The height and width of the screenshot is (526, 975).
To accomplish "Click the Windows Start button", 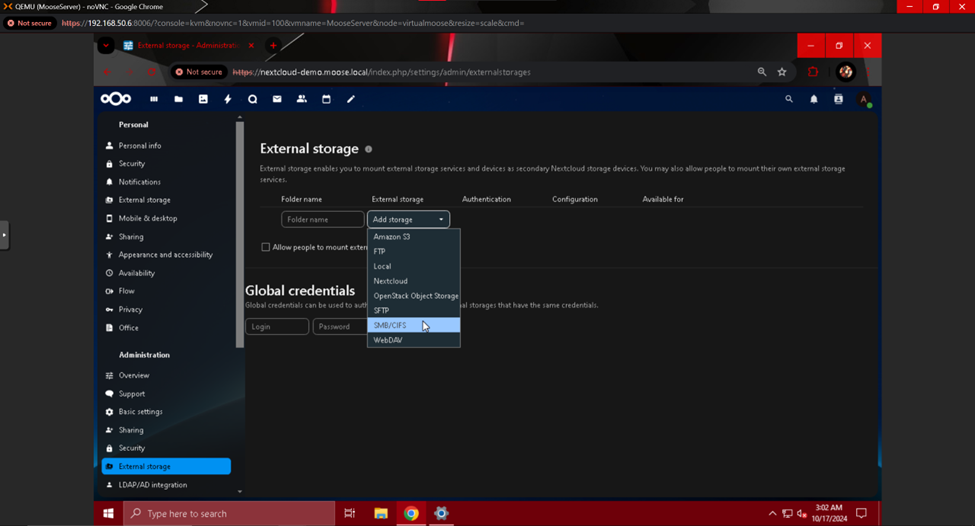I will (x=108, y=514).
